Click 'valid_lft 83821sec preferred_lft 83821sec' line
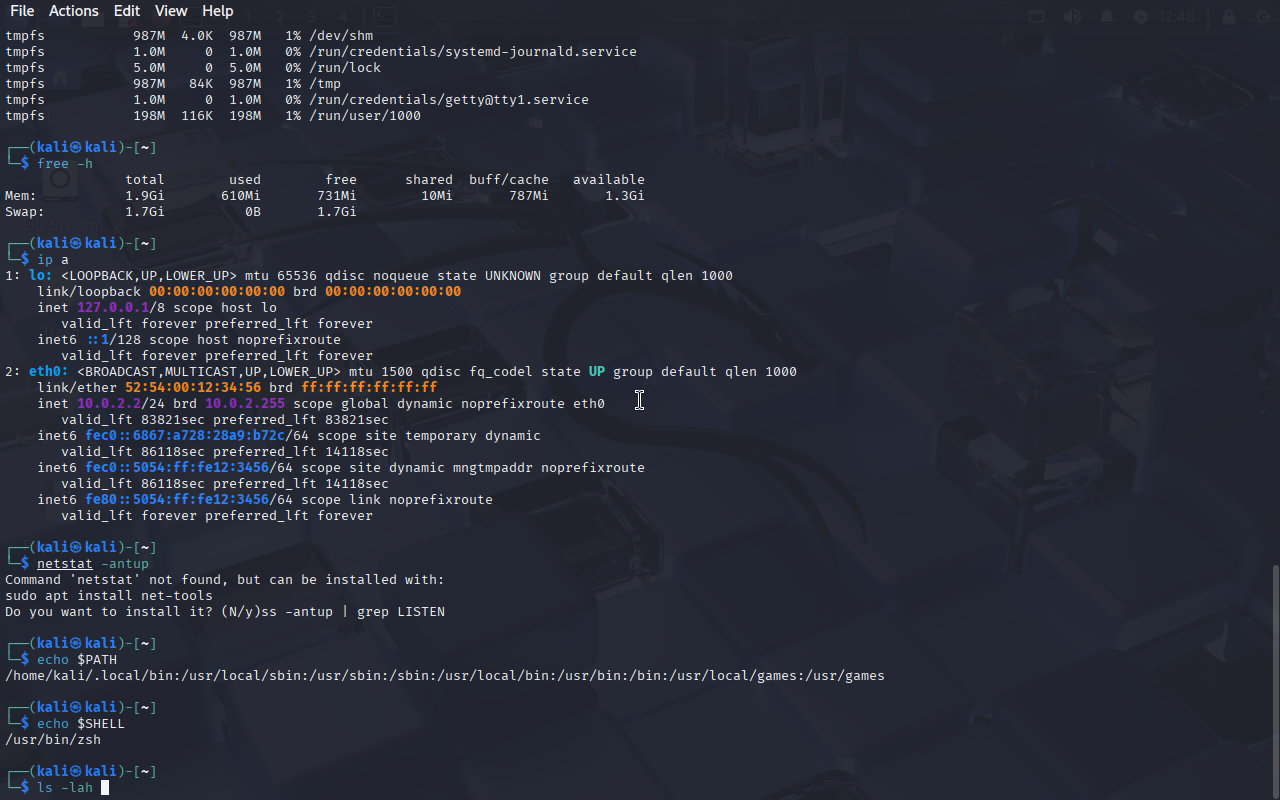This screenshot has height=800, width=1280. (x=225, y=420)
